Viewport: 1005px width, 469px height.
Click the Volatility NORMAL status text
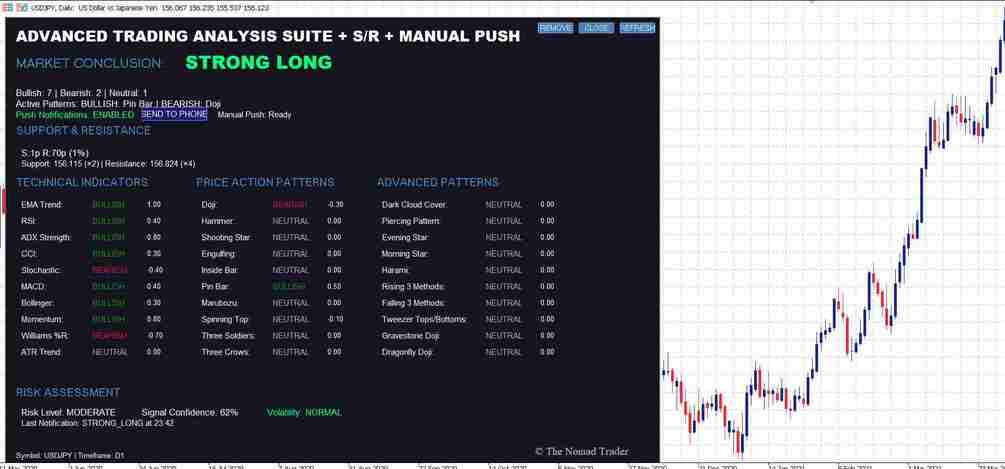coord(304,413)
